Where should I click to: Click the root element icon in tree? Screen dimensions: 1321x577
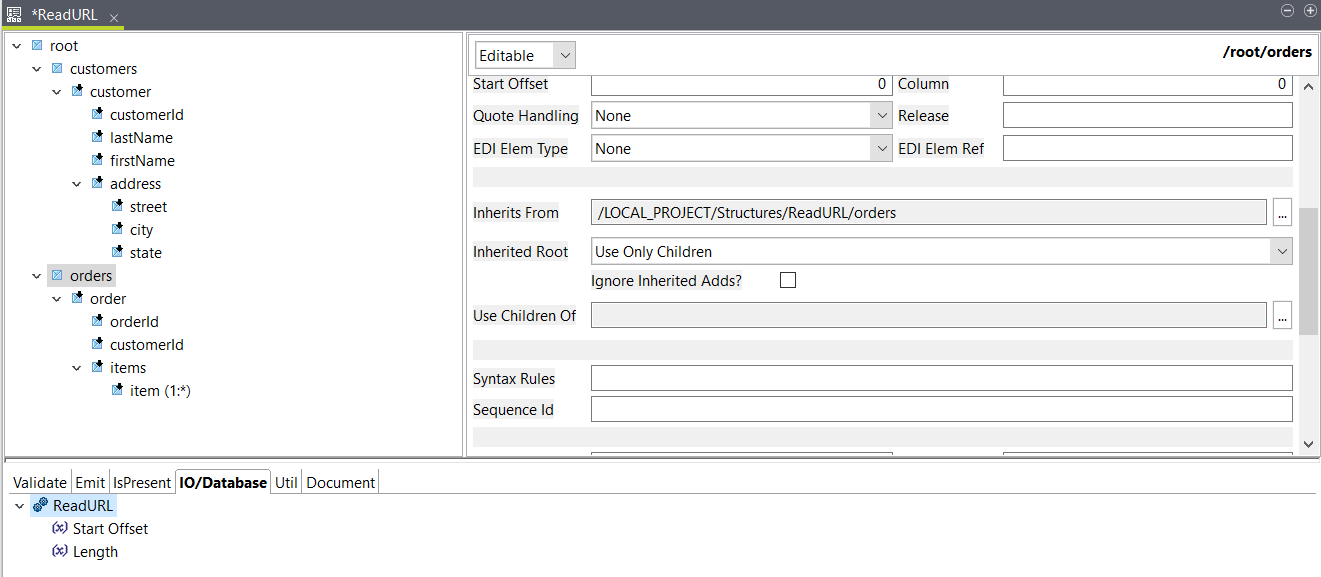tap(37, 46)
